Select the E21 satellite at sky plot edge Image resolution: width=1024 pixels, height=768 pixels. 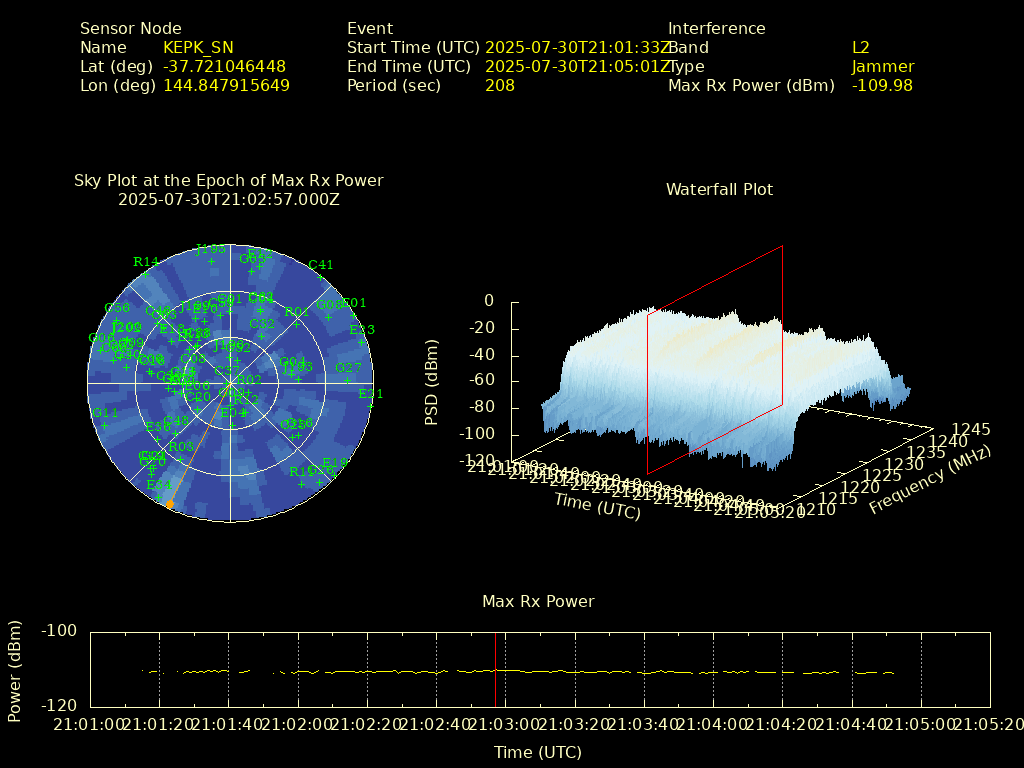[370, 406]
